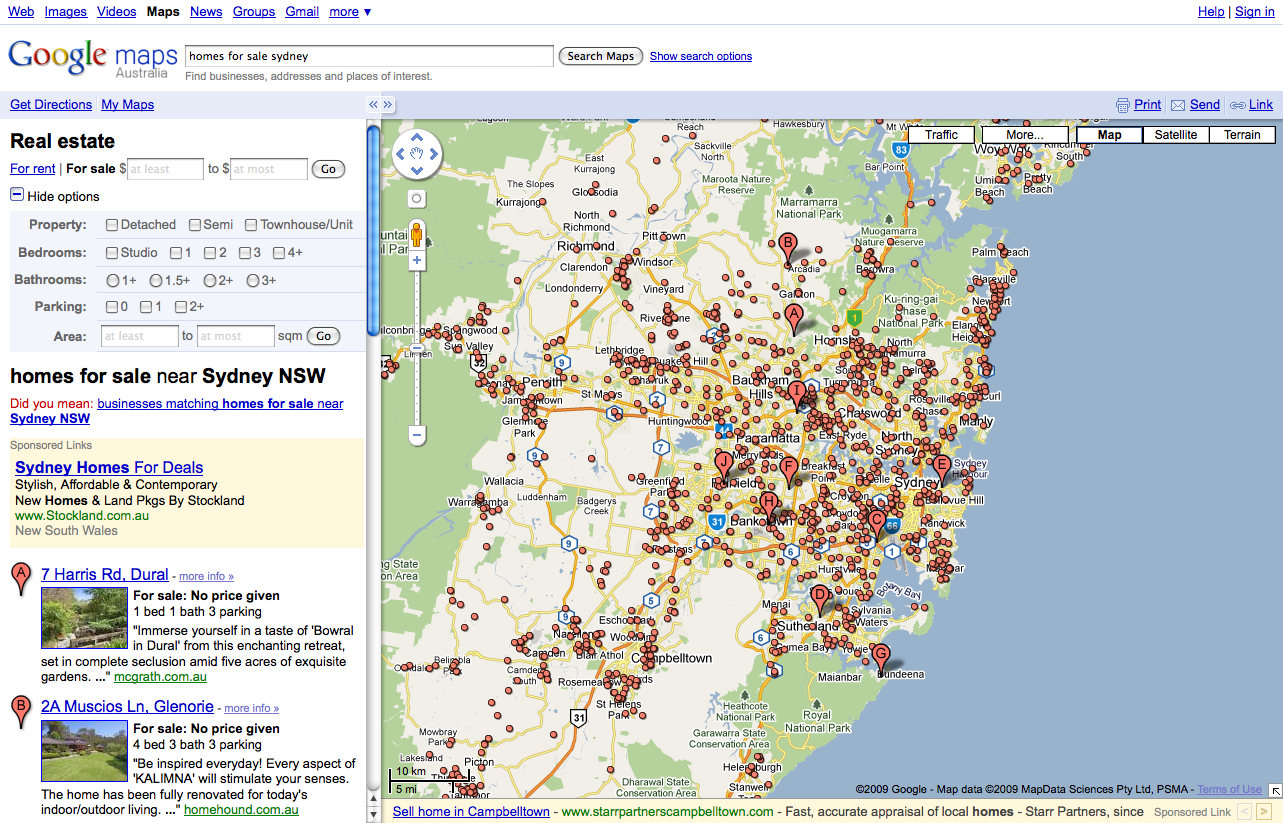
Task: Zoom in with the plus button
Action: [417, 261]
